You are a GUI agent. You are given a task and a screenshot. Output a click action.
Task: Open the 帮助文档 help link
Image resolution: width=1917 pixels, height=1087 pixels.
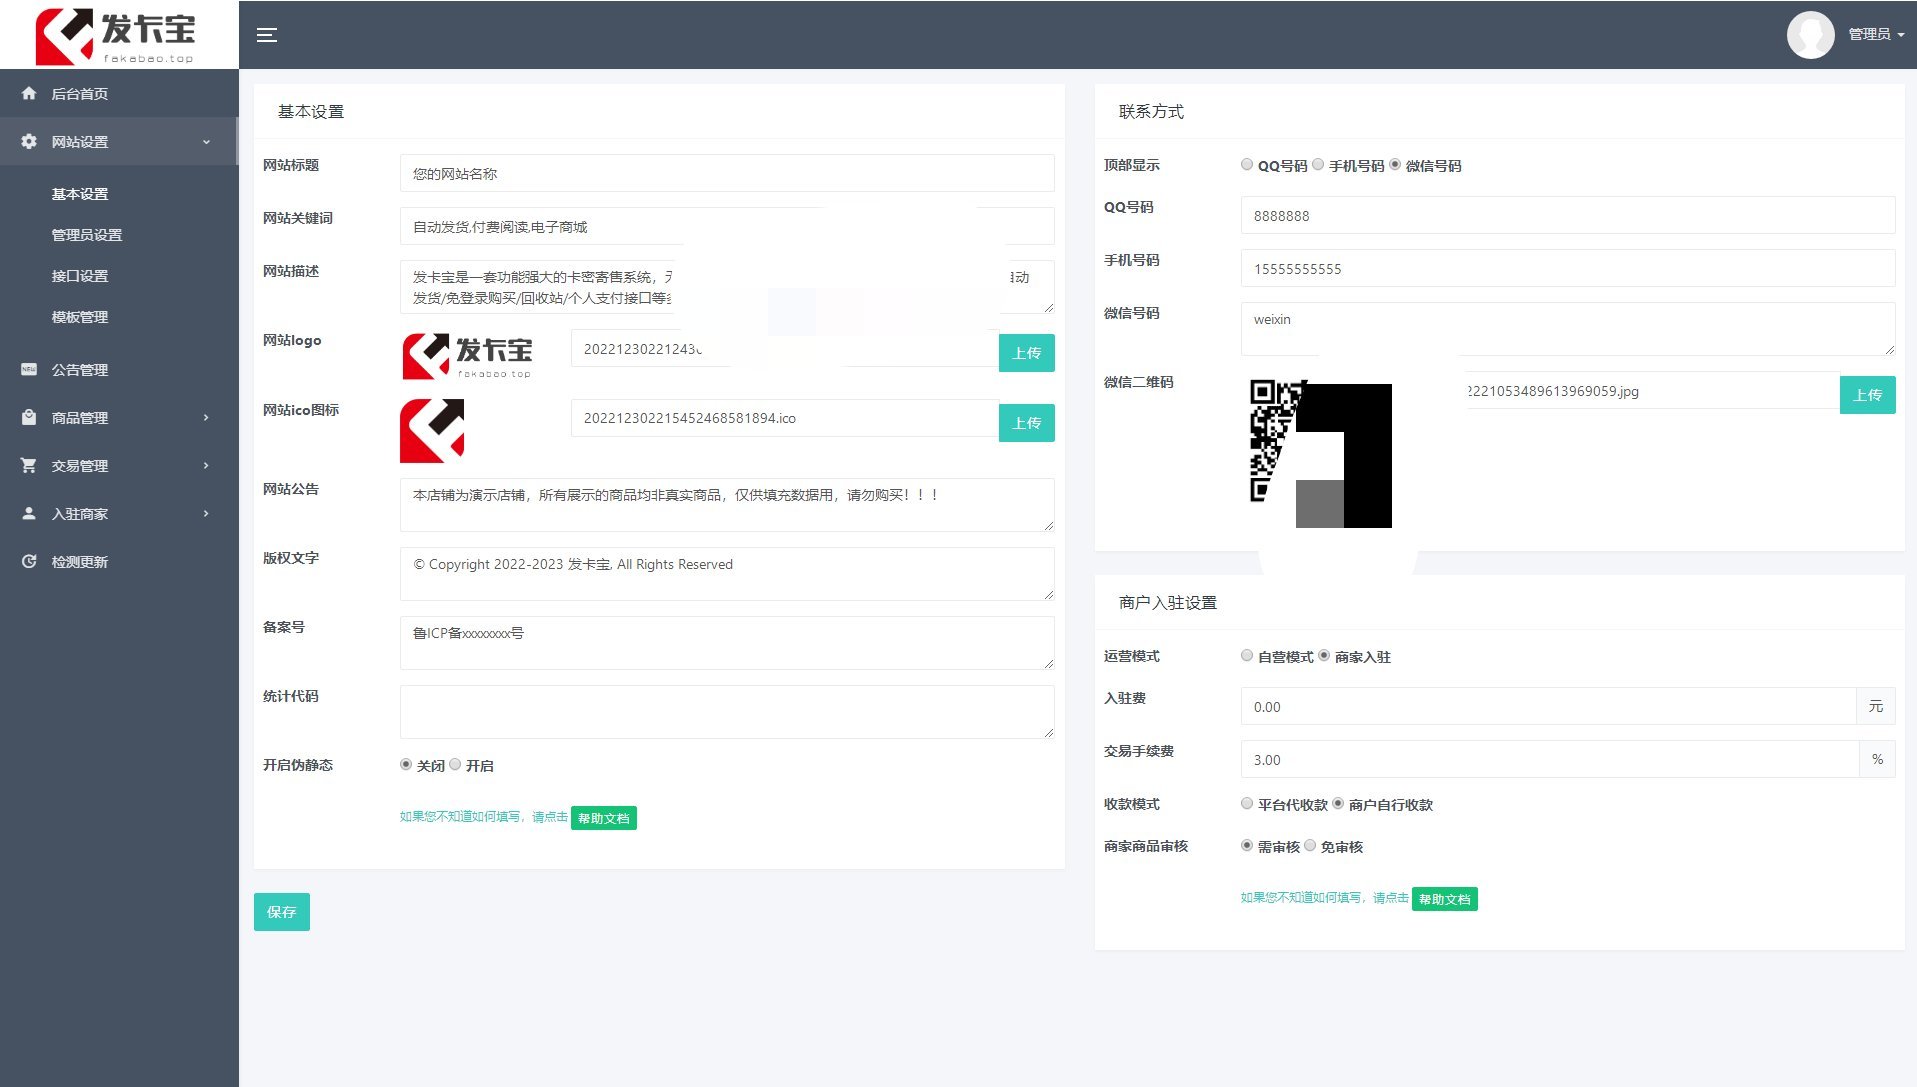point(603,817)
